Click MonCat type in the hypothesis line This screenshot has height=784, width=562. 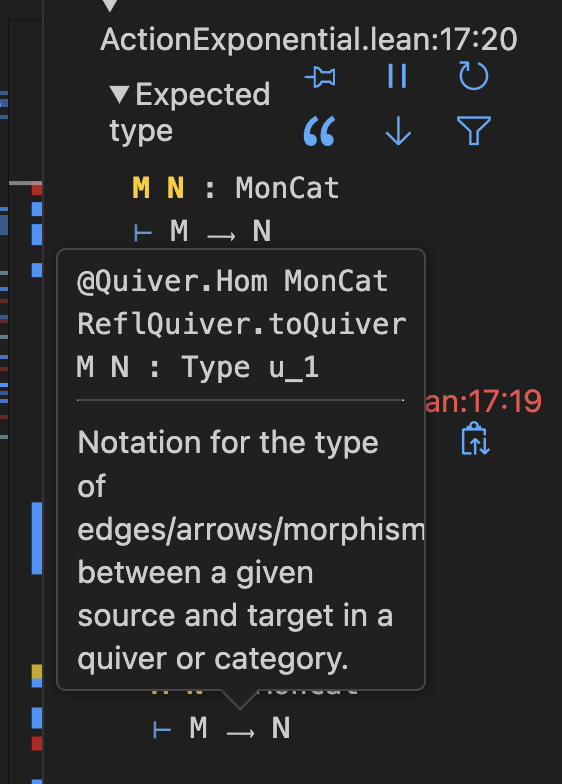287,188
